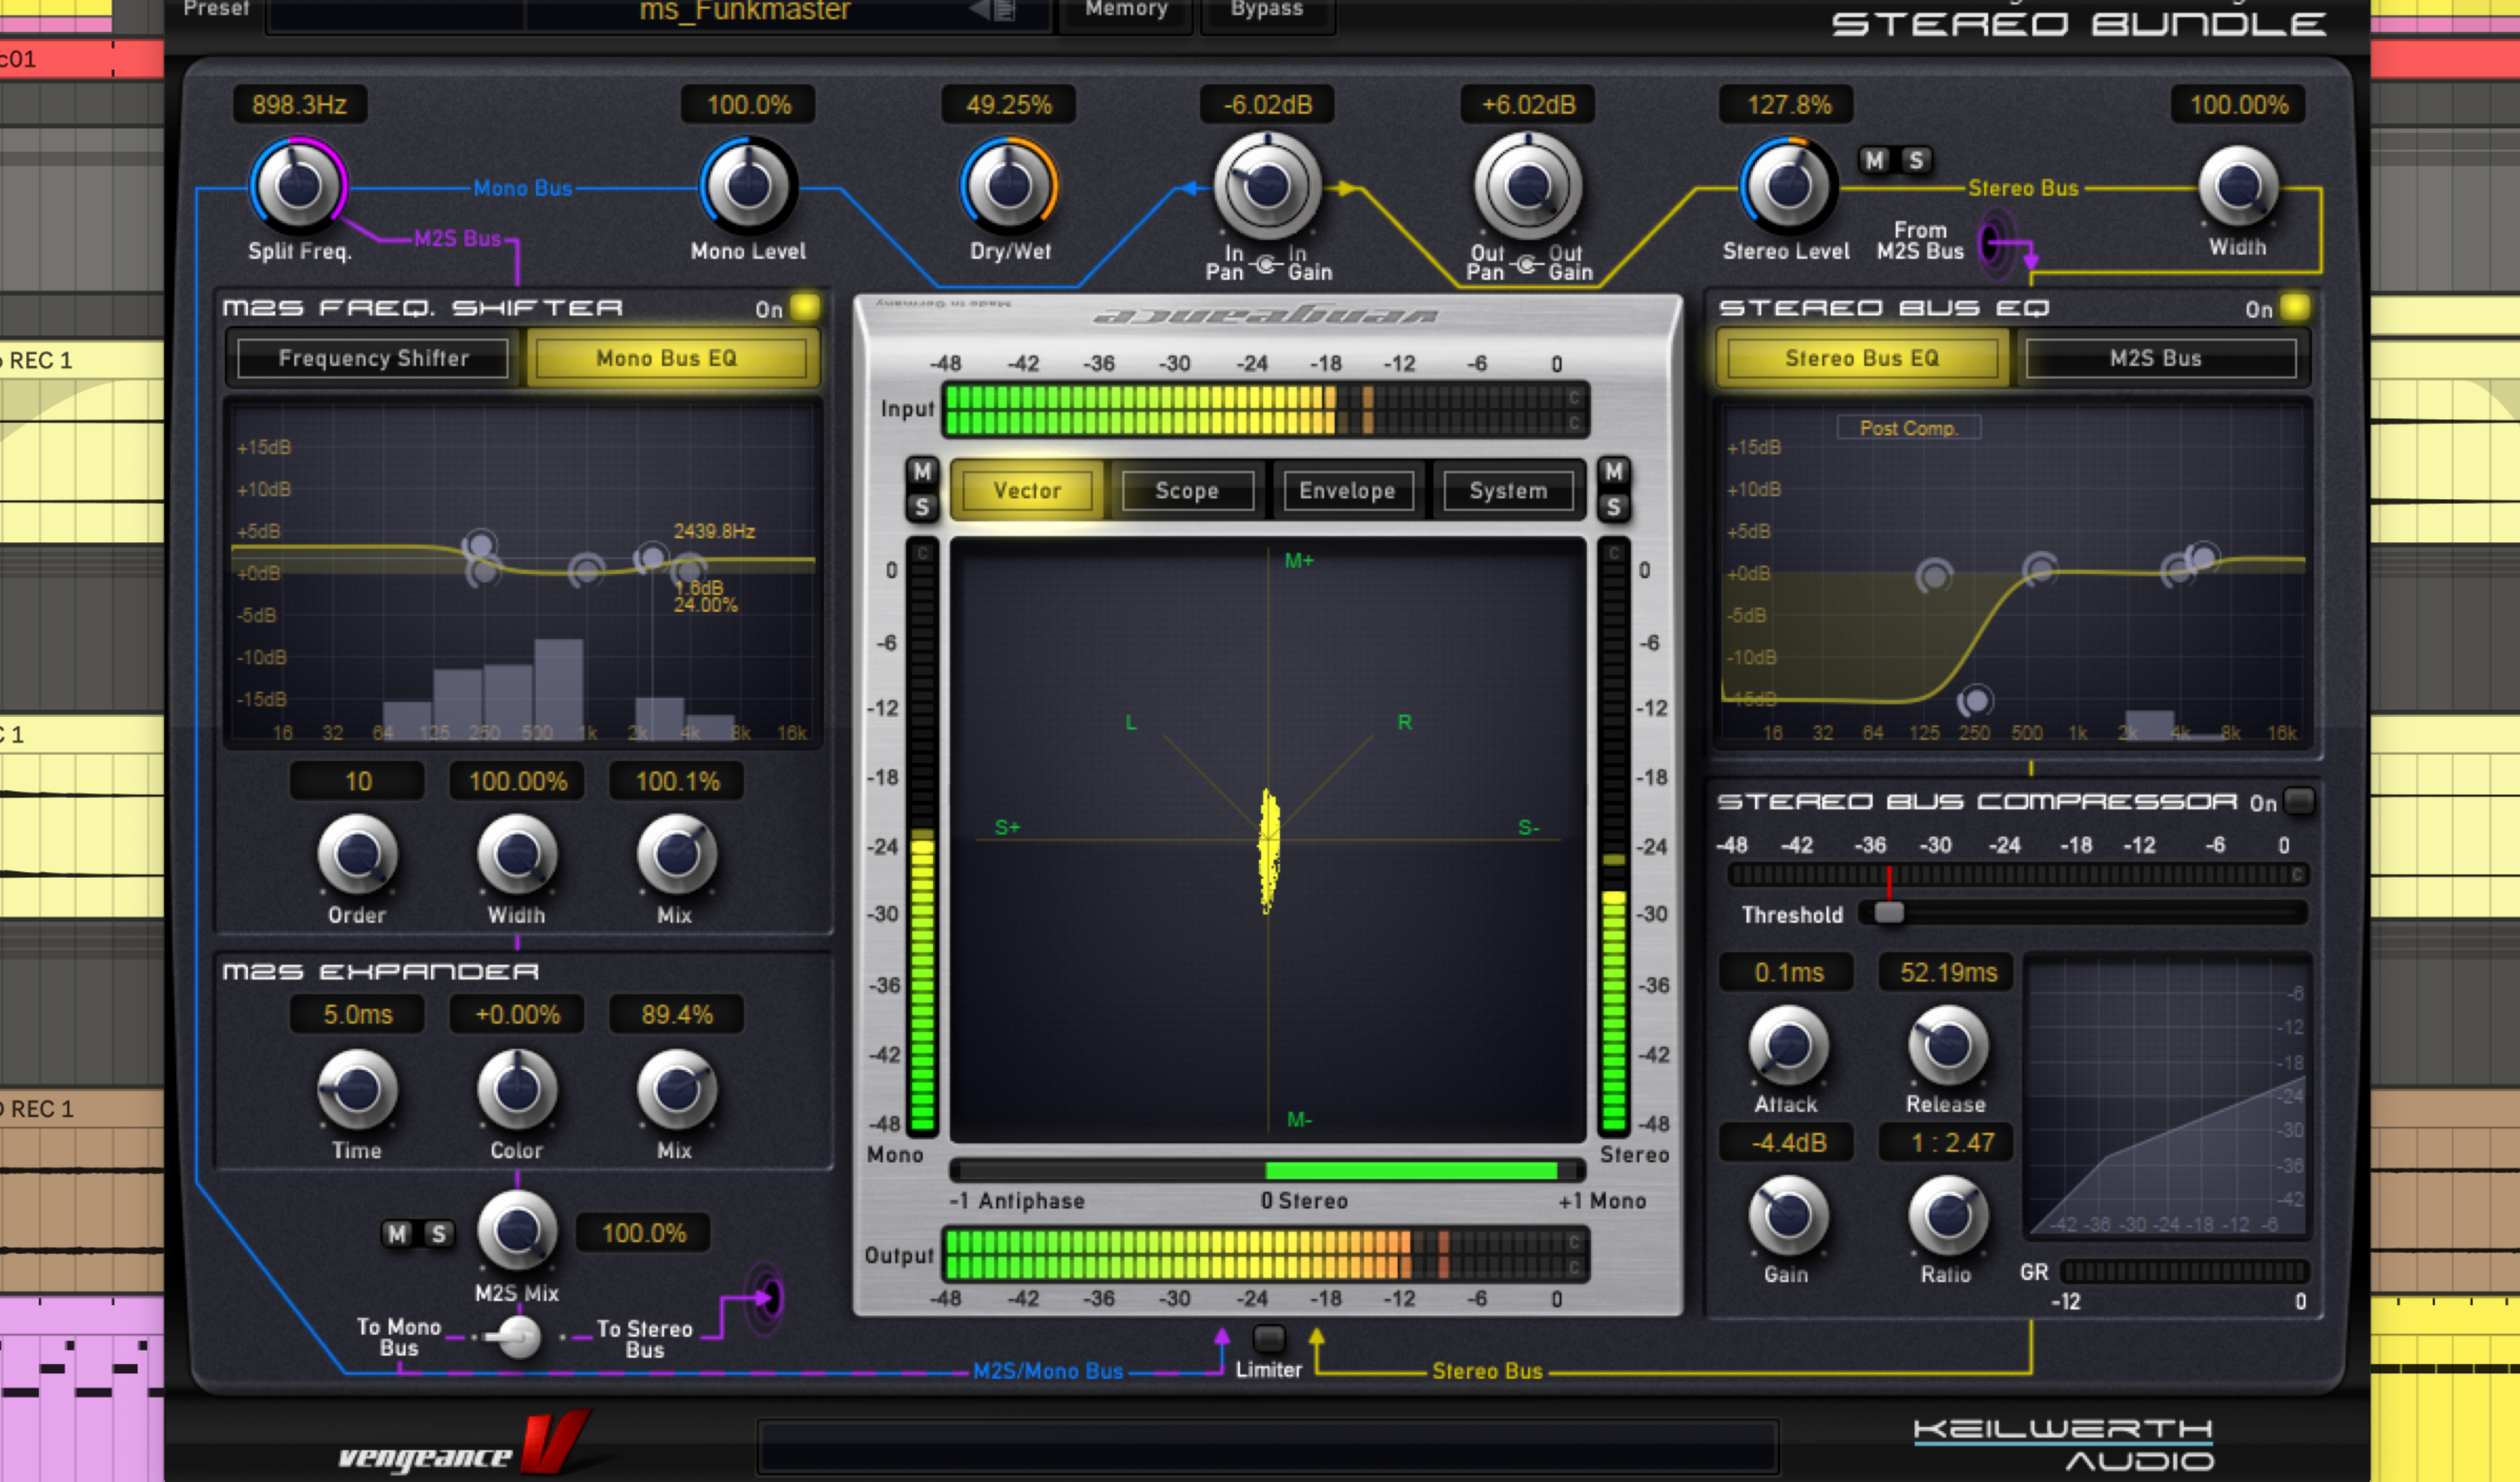The height and width of the screenshot is (1482, 2520).
Task: Click the Split Freq. 898.3Hz value field
Action: point(299,105)
